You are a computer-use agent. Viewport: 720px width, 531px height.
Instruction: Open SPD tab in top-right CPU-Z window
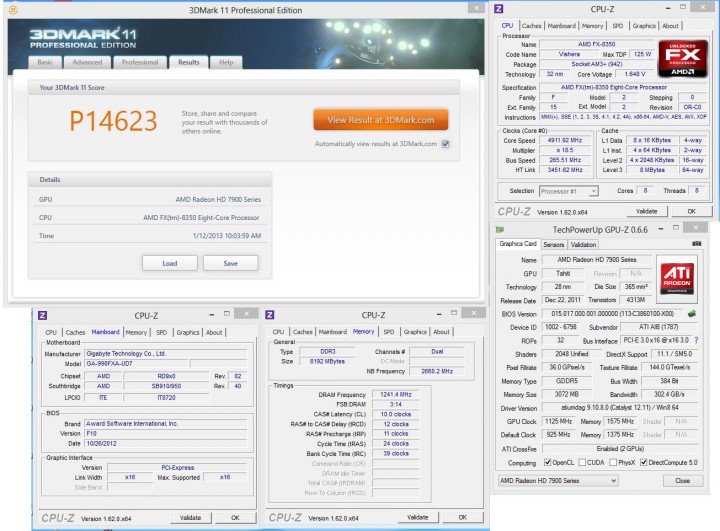click(x=618, y=26)
